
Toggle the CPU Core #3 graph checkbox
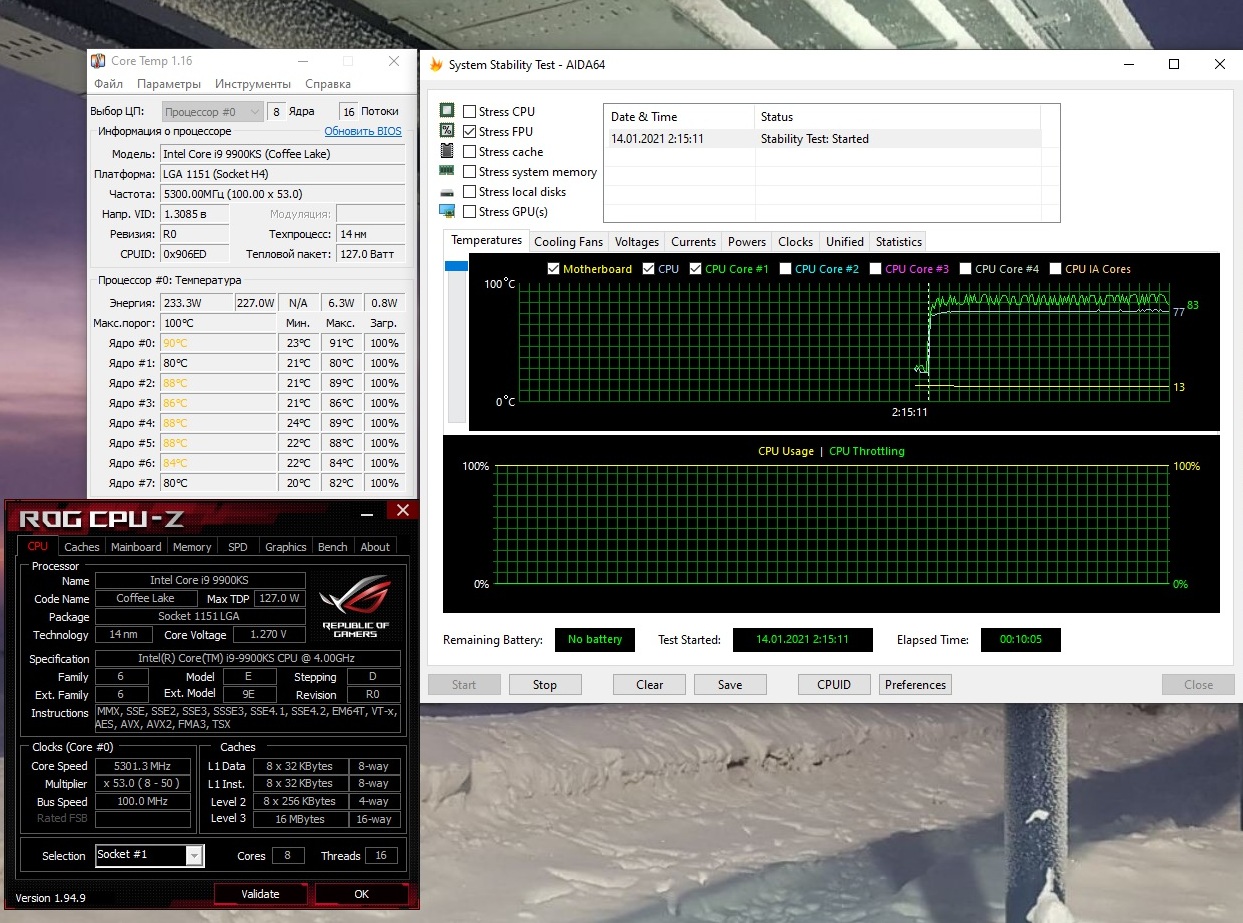[x=876, y=269]
